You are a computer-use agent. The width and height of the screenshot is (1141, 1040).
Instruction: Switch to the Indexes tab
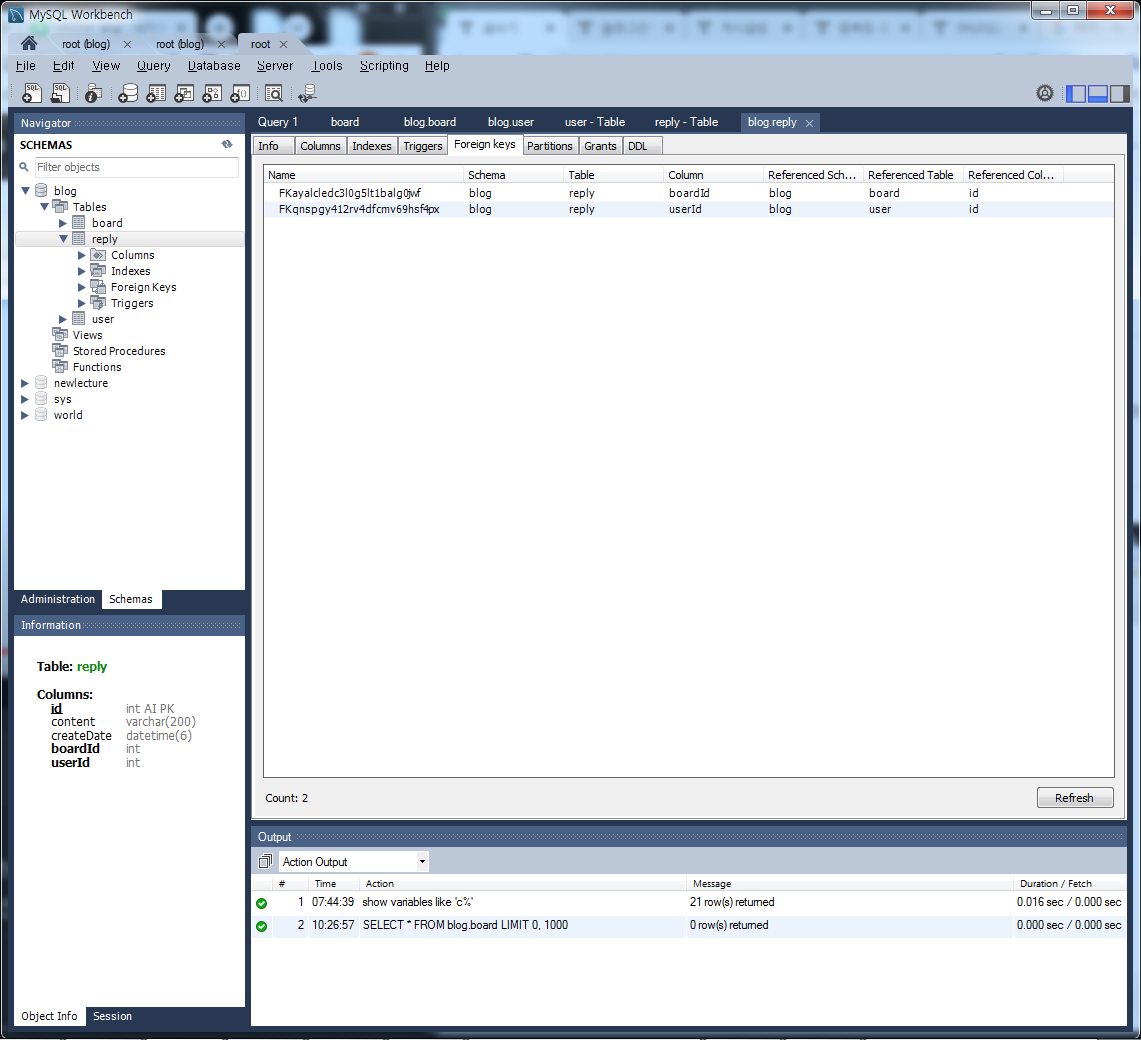click(372, 146)
